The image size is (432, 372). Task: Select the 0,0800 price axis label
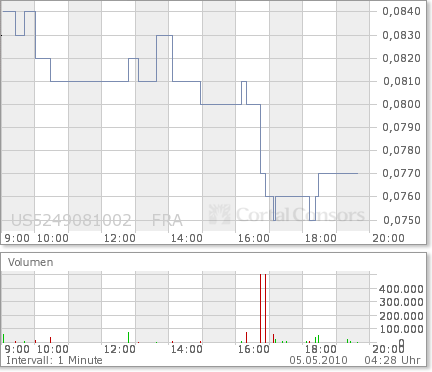401,104
